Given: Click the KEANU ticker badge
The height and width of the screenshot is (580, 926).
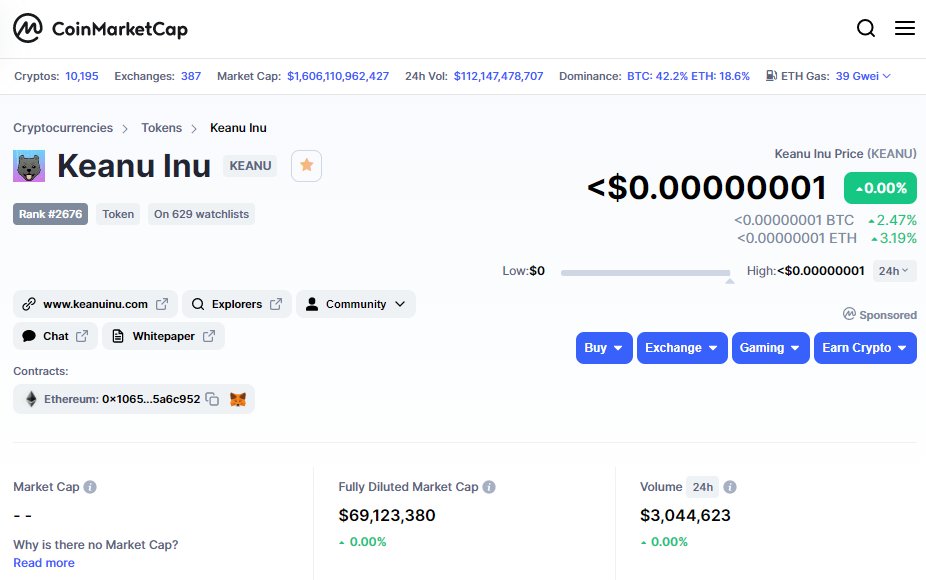Looking at the screenshot, I should coord(250,166).
